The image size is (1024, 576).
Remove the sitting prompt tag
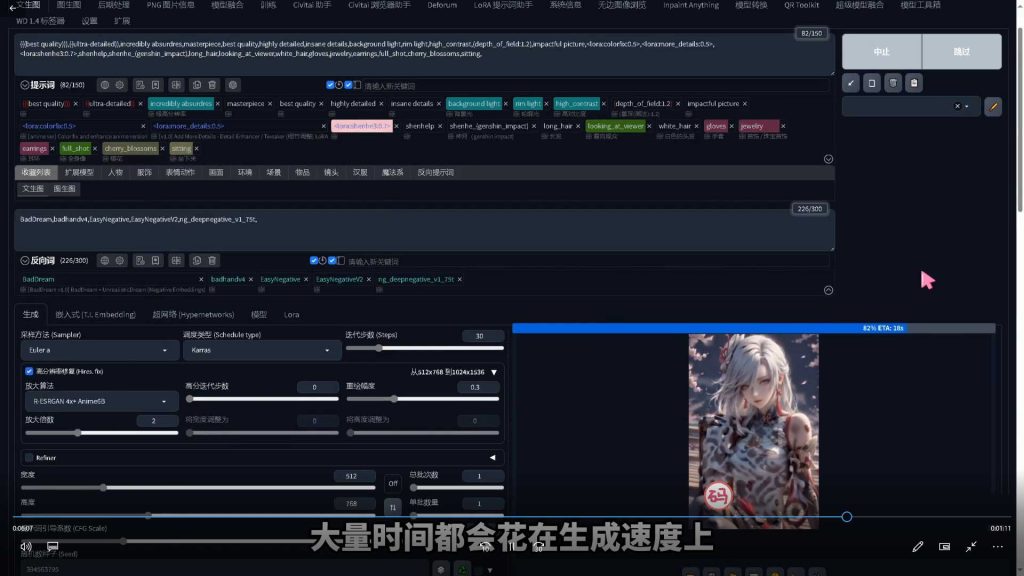pos(197,149)
